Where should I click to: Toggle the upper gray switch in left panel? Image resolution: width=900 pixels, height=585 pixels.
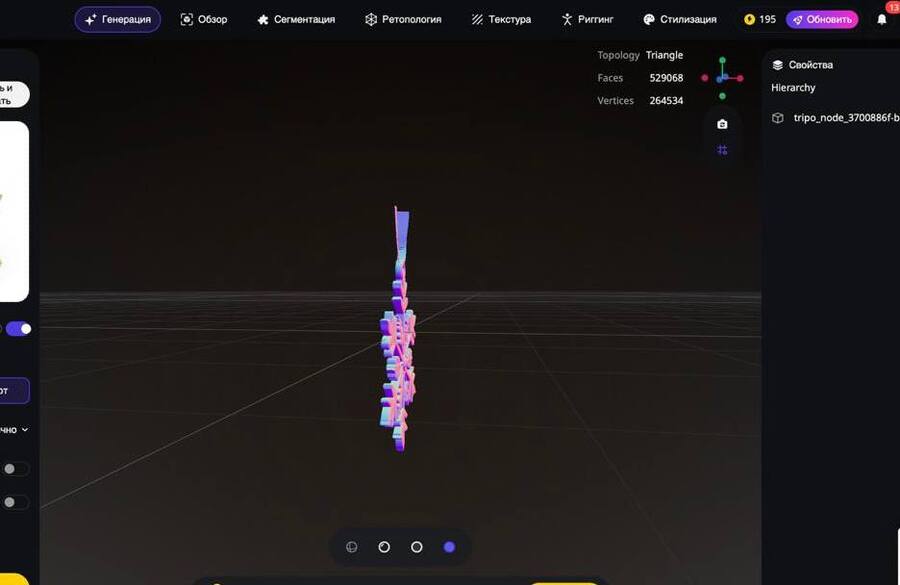pos(14,469)
